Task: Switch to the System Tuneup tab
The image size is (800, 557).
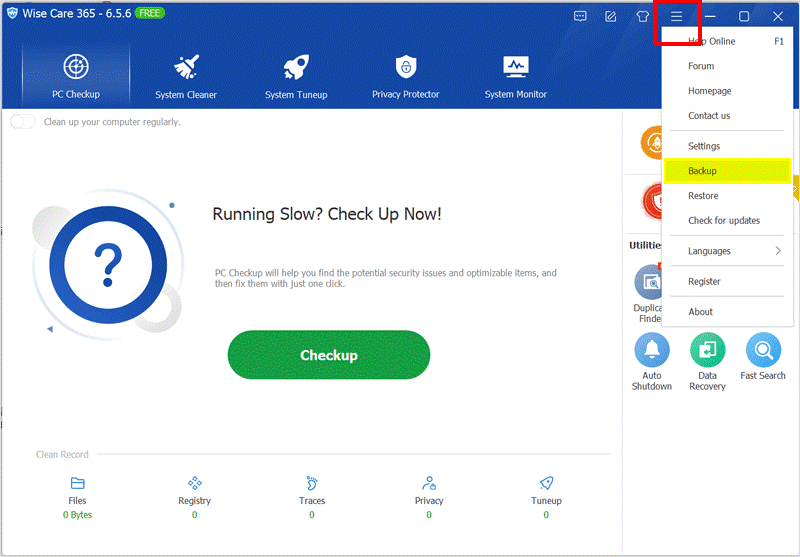Action: coord(296,77)
